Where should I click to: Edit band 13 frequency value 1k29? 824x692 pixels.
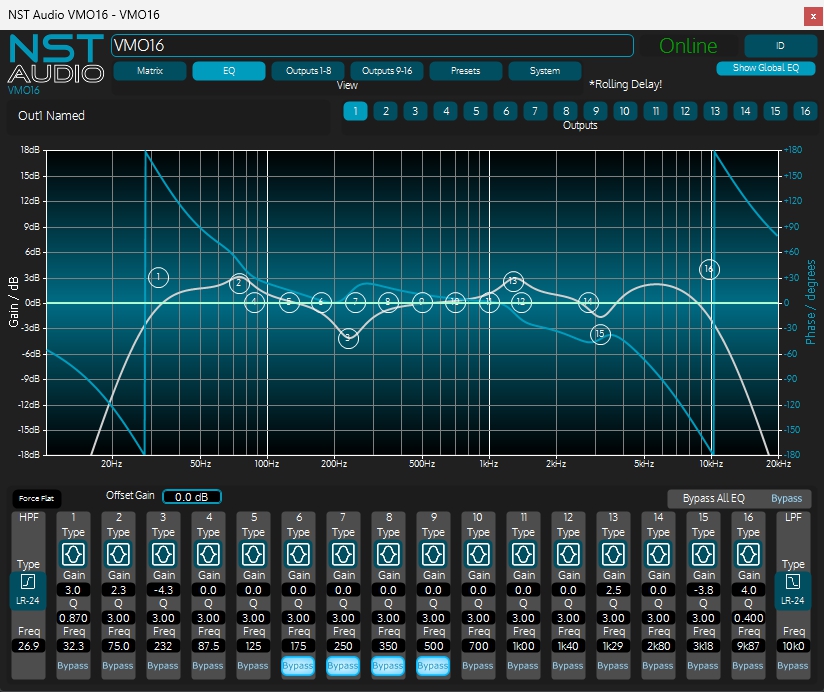613,646
